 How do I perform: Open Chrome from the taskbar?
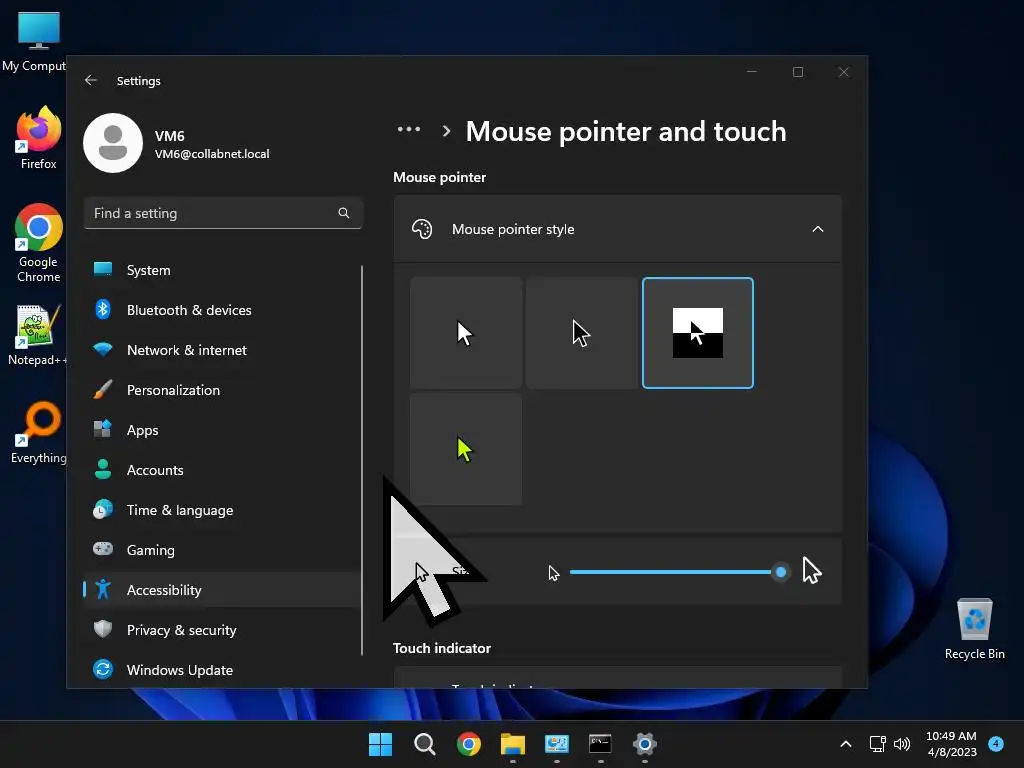468,744
